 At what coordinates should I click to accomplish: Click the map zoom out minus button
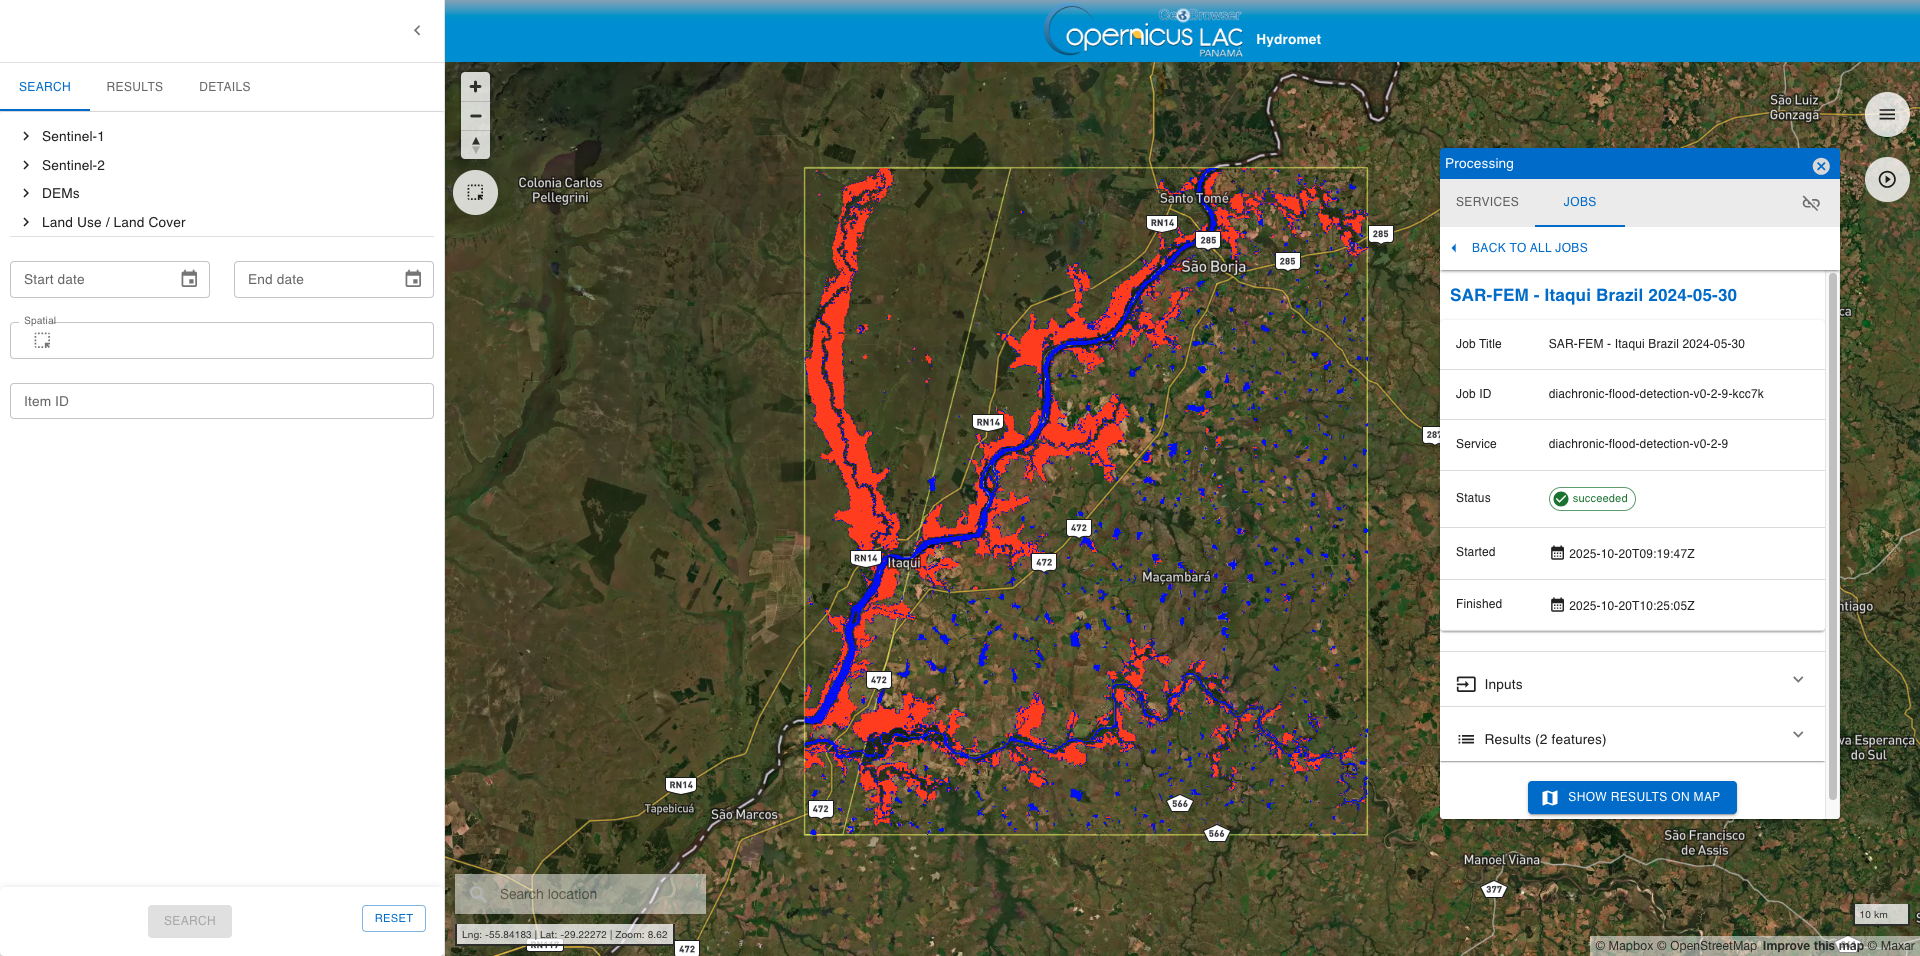(x=476, y=116)
